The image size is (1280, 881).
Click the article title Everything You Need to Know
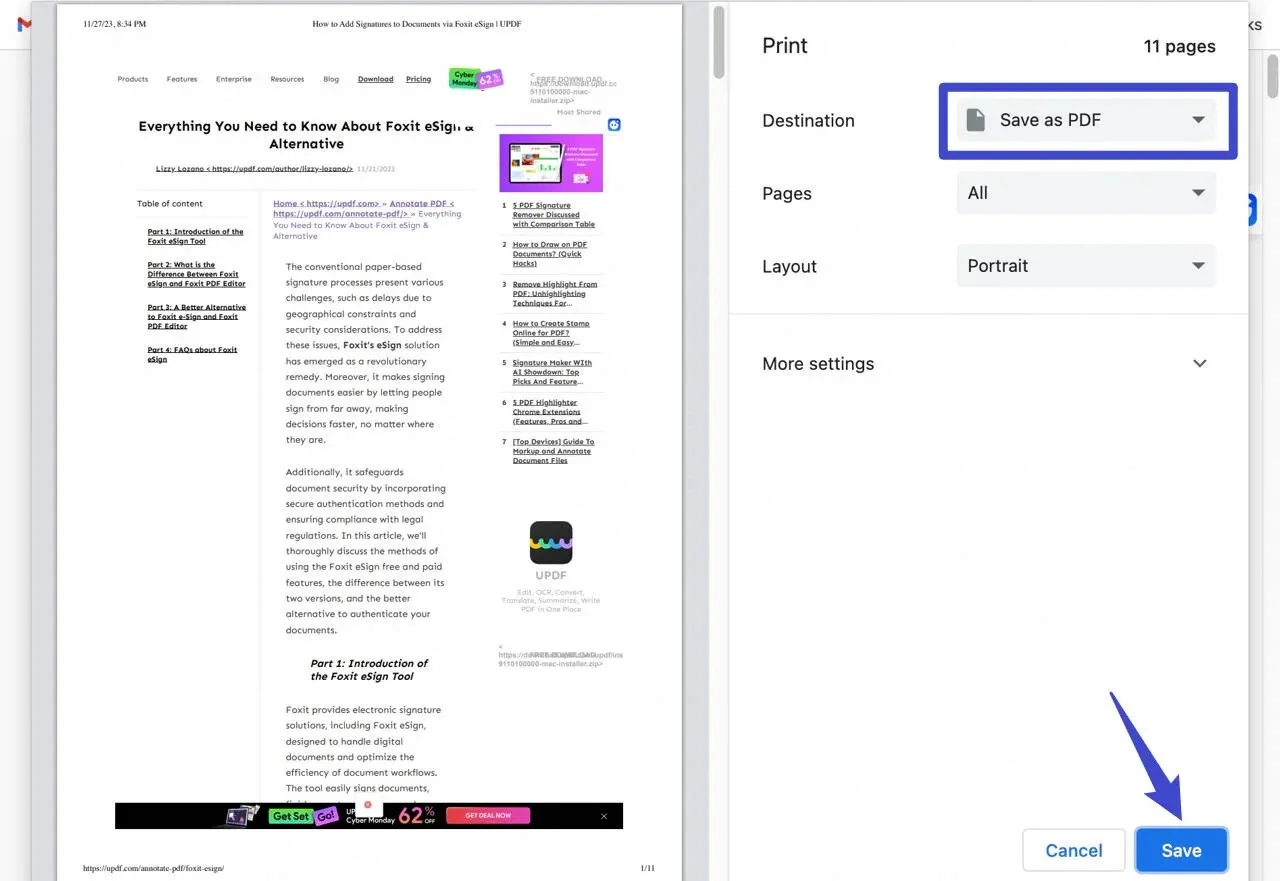306,135
